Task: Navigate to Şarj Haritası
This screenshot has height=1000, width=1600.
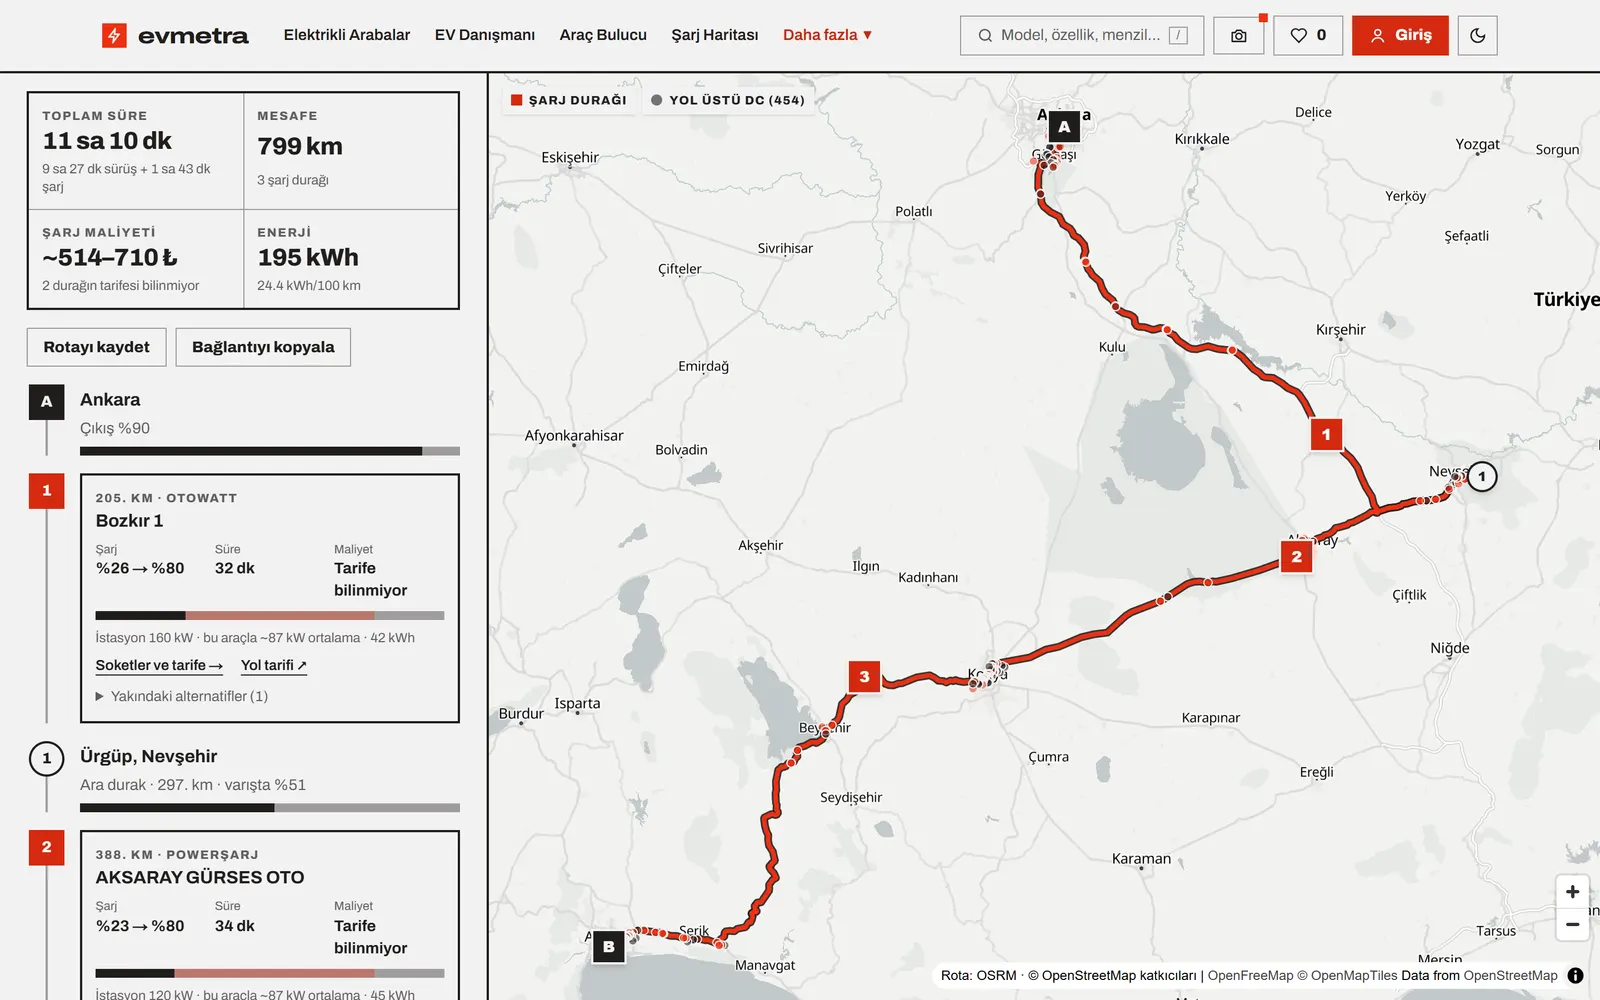Action: 715,35
